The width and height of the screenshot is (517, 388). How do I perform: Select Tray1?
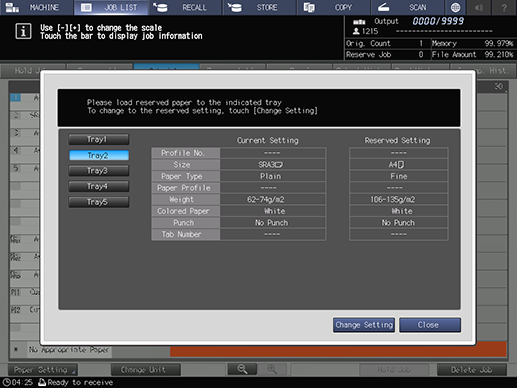(99, 139)
